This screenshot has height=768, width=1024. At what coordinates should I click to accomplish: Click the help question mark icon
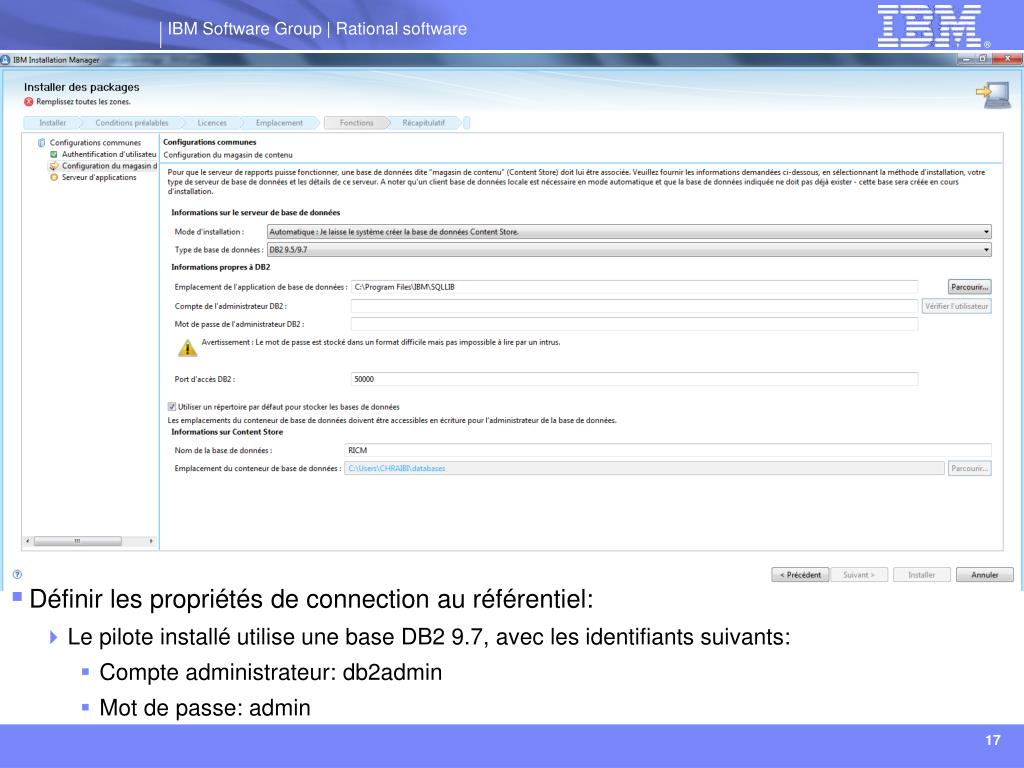pos(18,574)
